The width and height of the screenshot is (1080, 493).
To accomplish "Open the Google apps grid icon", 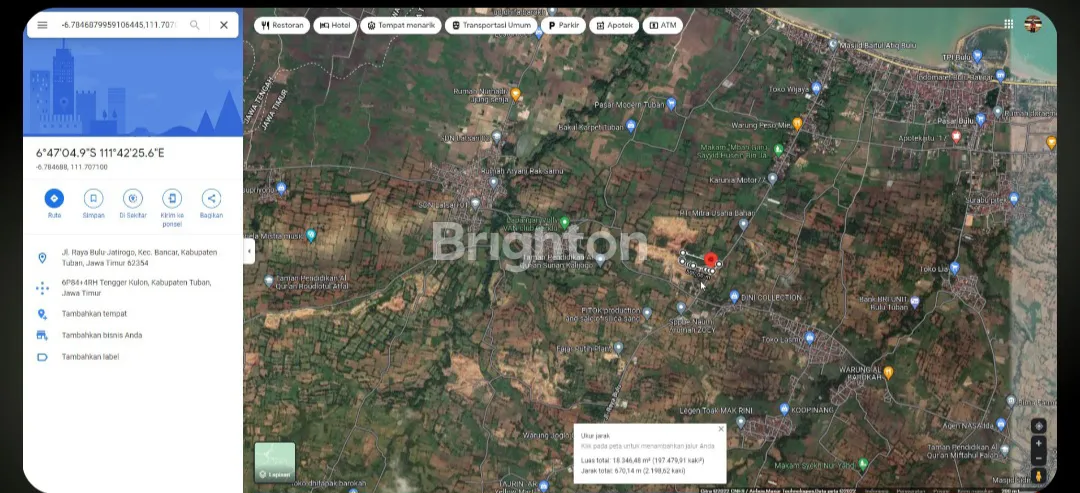I will pos(1008,24).
